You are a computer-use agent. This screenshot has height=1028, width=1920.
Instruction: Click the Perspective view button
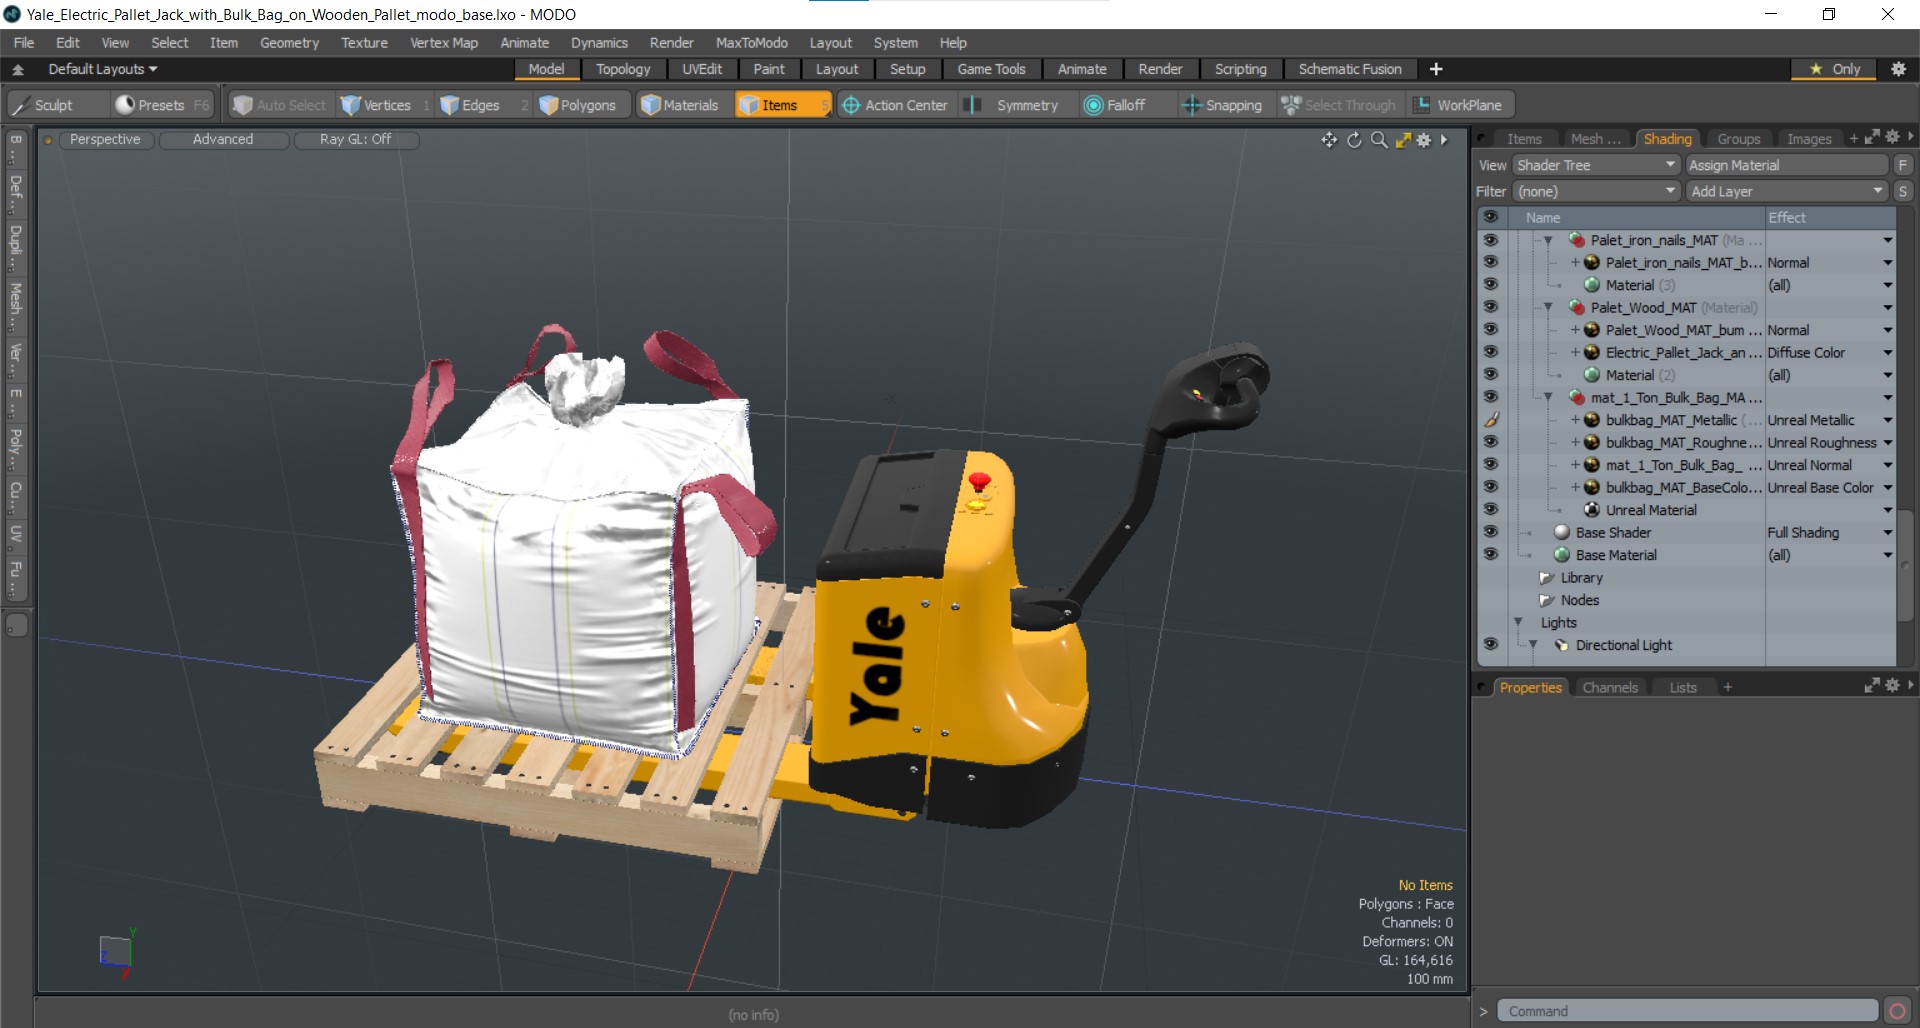[105, 139]
